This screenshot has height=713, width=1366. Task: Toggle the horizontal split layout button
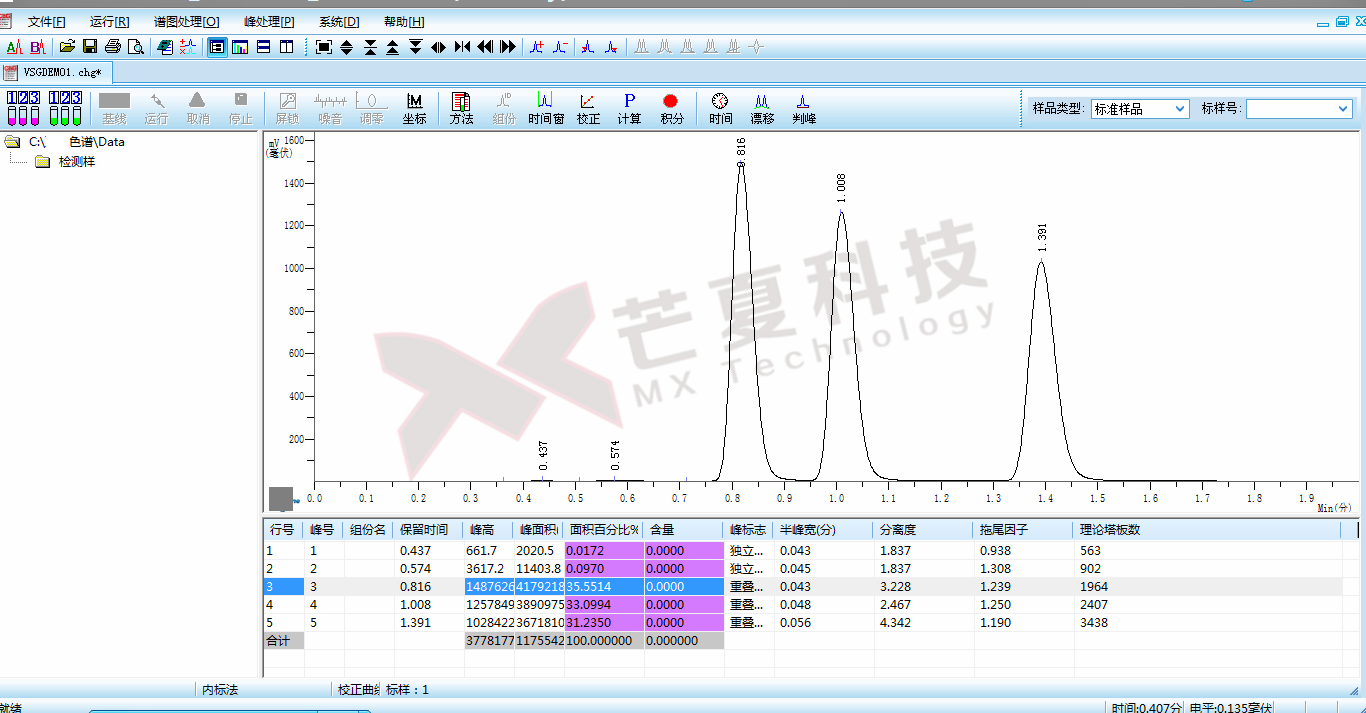click(x=263, y=46)
